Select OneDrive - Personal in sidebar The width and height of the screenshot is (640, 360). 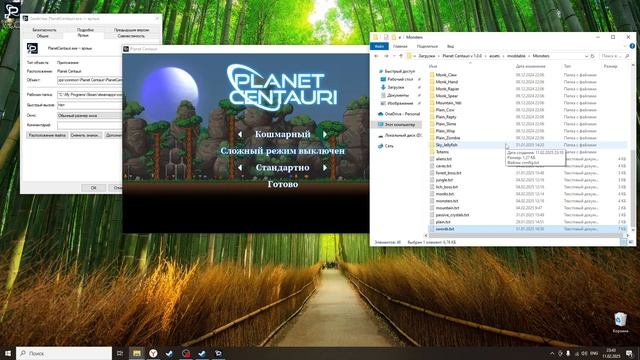399,114
